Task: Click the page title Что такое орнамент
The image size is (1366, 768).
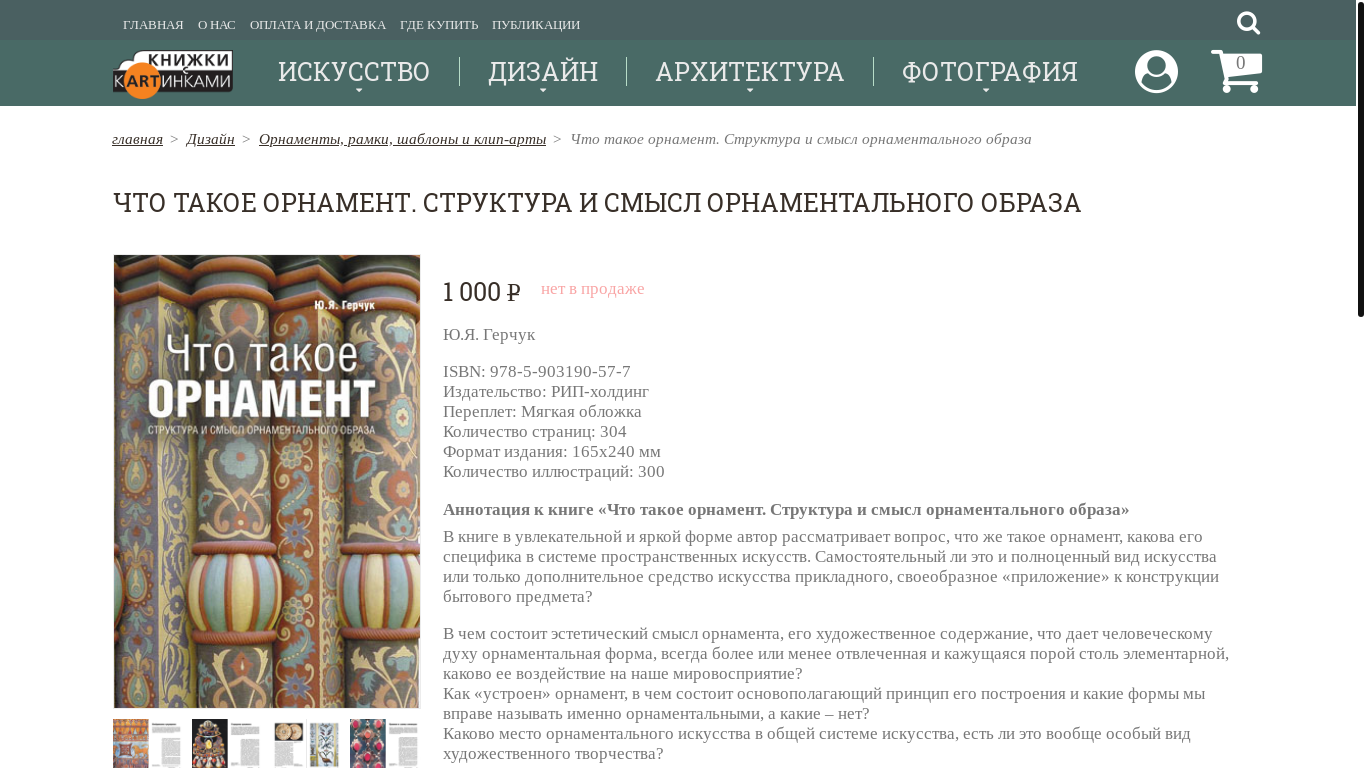Action: (x=597, y=203)
